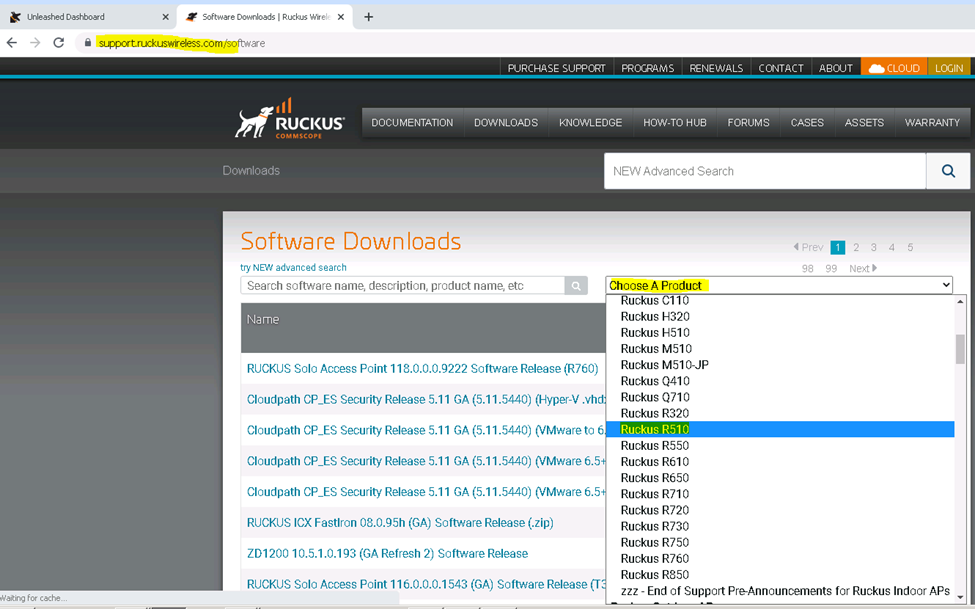The height and width of the screenshot is (609, 975).
Task: Open the ASSETS navigation item
Action: click(864, 123)
